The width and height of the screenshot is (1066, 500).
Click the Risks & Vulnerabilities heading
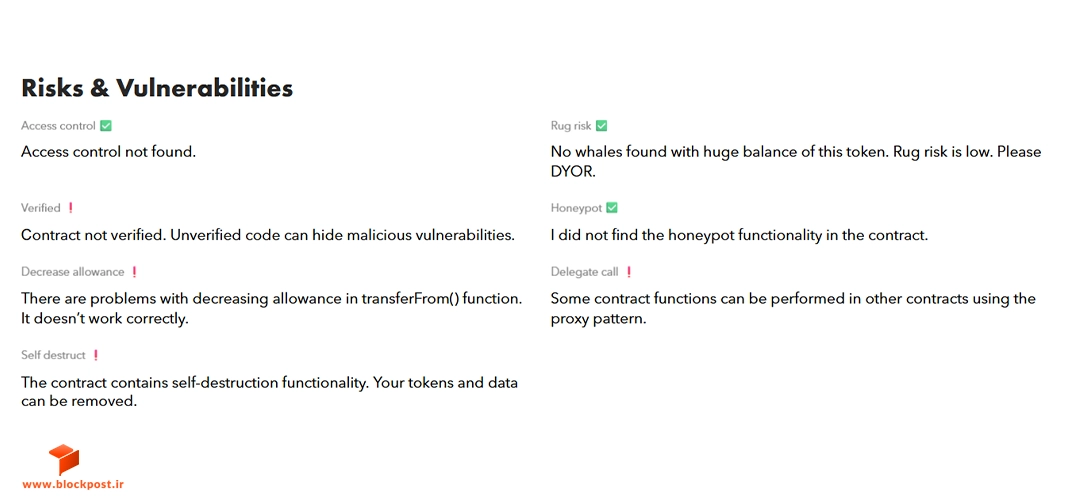tap(157, 88)
